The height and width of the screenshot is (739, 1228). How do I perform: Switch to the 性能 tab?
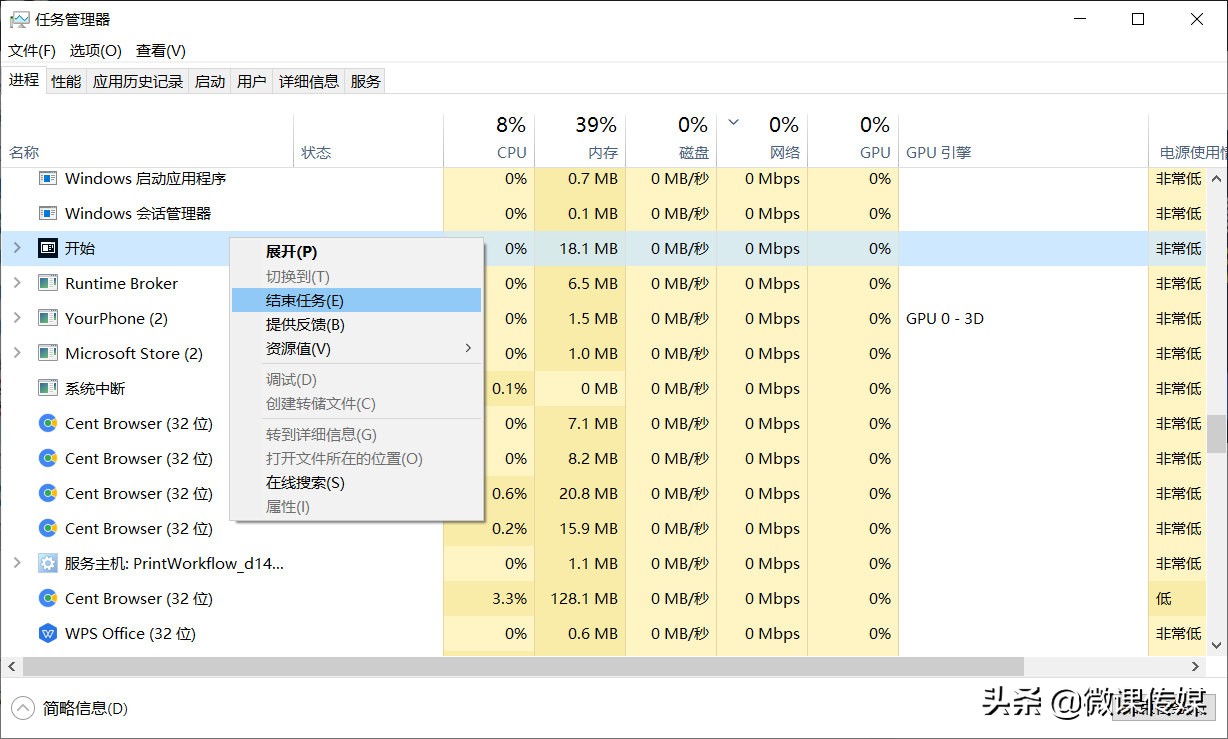(66, 82)
